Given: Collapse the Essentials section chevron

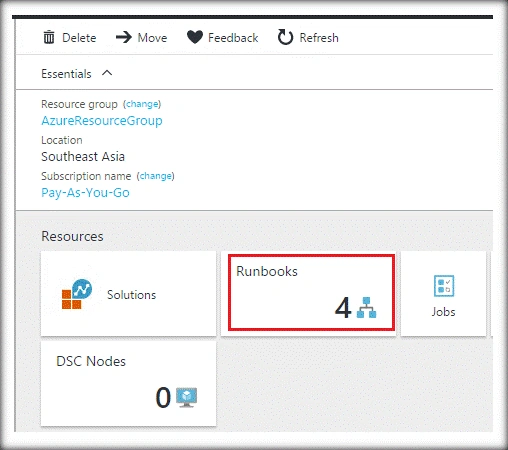Looking at the screenshot, I should [107, 73].
